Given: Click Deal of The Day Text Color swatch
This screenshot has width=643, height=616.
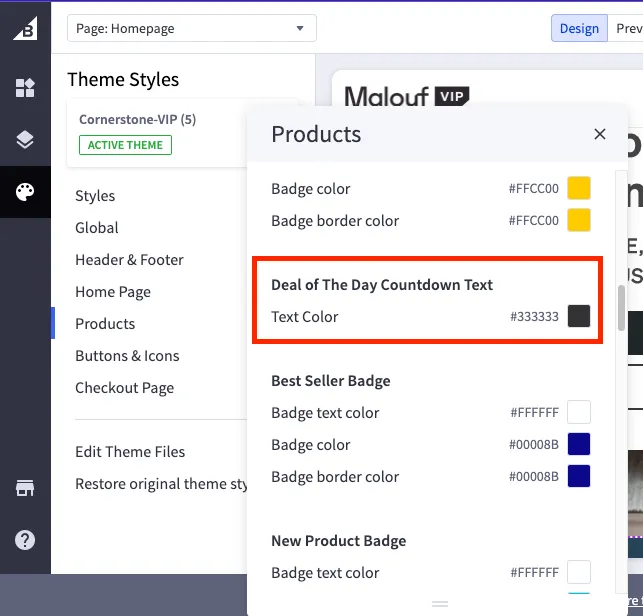Looking at the screenshot, I should (x=579, y=317).
